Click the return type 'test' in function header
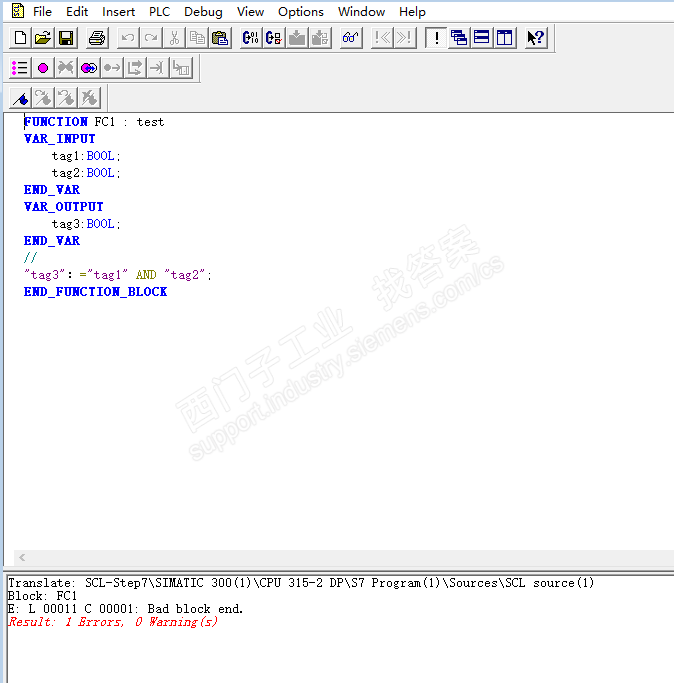 coord(150,122)
